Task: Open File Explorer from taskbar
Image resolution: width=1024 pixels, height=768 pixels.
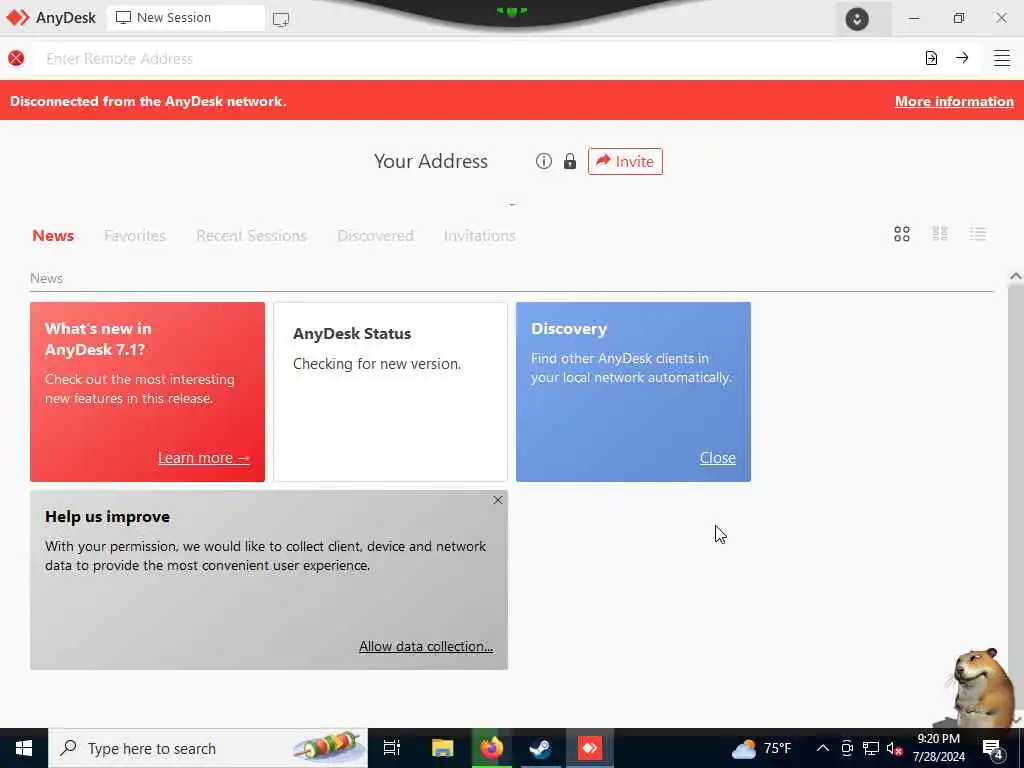Action: point(442,748)
